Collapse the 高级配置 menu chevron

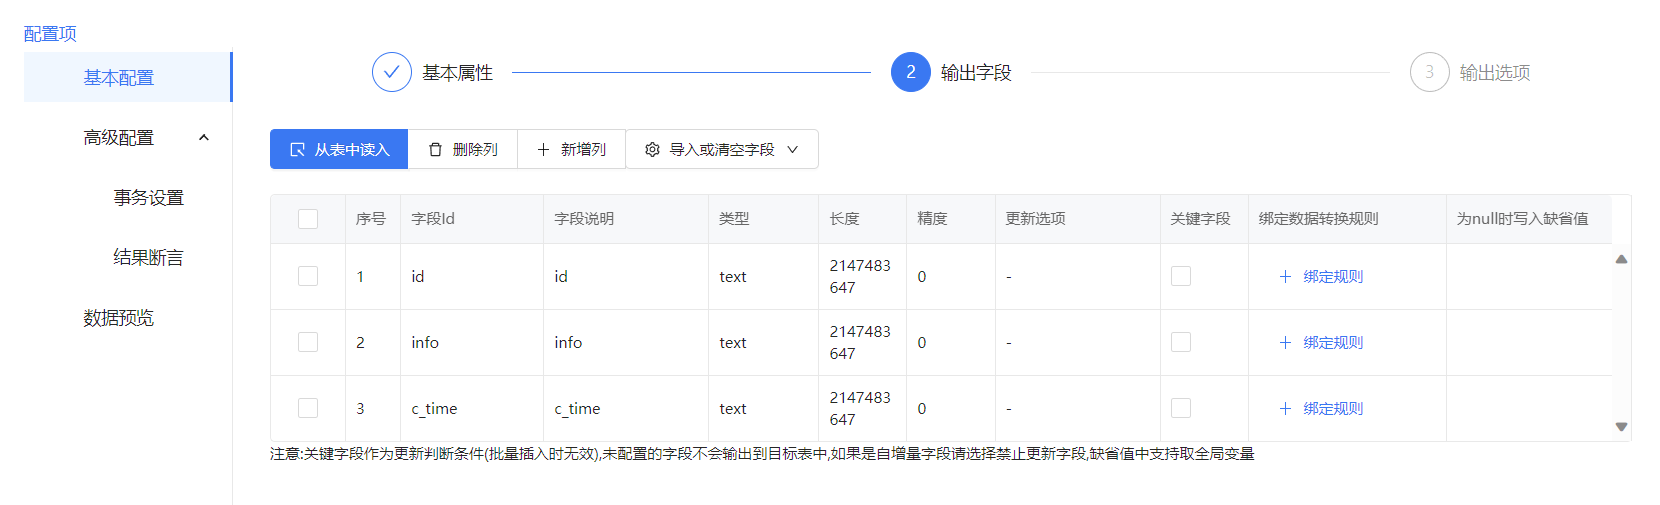(x=204, y=138)
